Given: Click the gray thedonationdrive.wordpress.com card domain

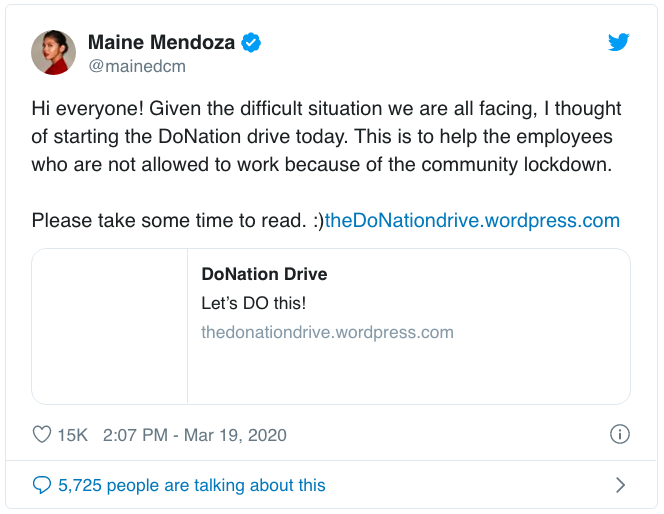Looking at the screenshot, I should click(327, 332).
